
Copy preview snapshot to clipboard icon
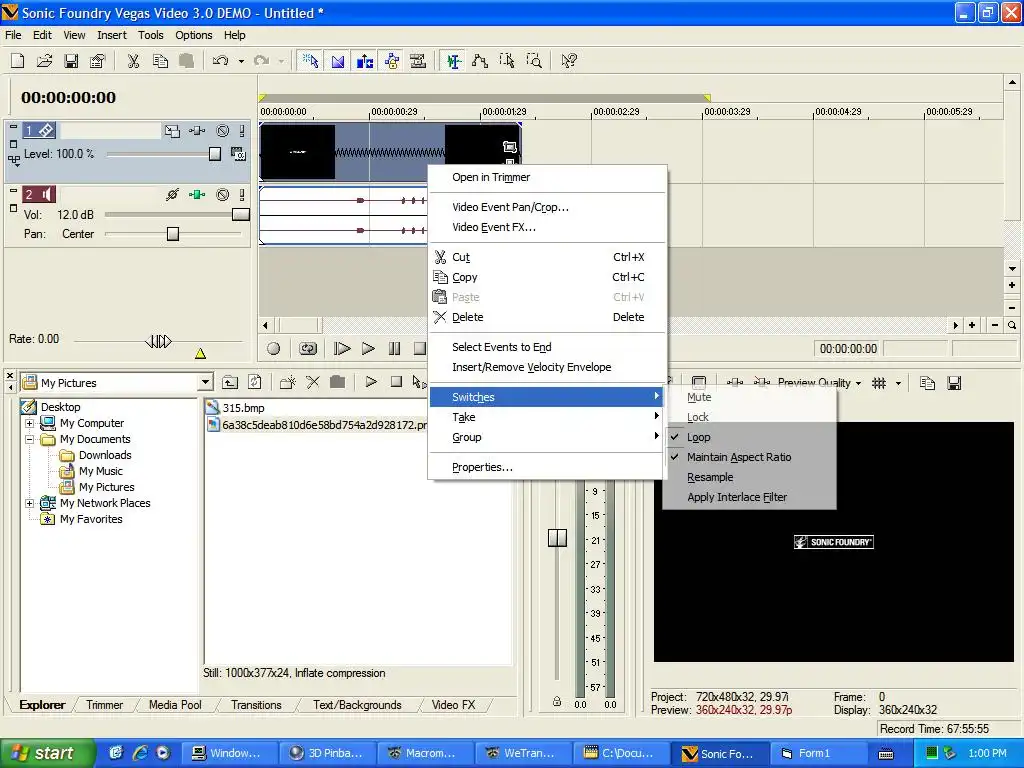click(x=927, y=383)
